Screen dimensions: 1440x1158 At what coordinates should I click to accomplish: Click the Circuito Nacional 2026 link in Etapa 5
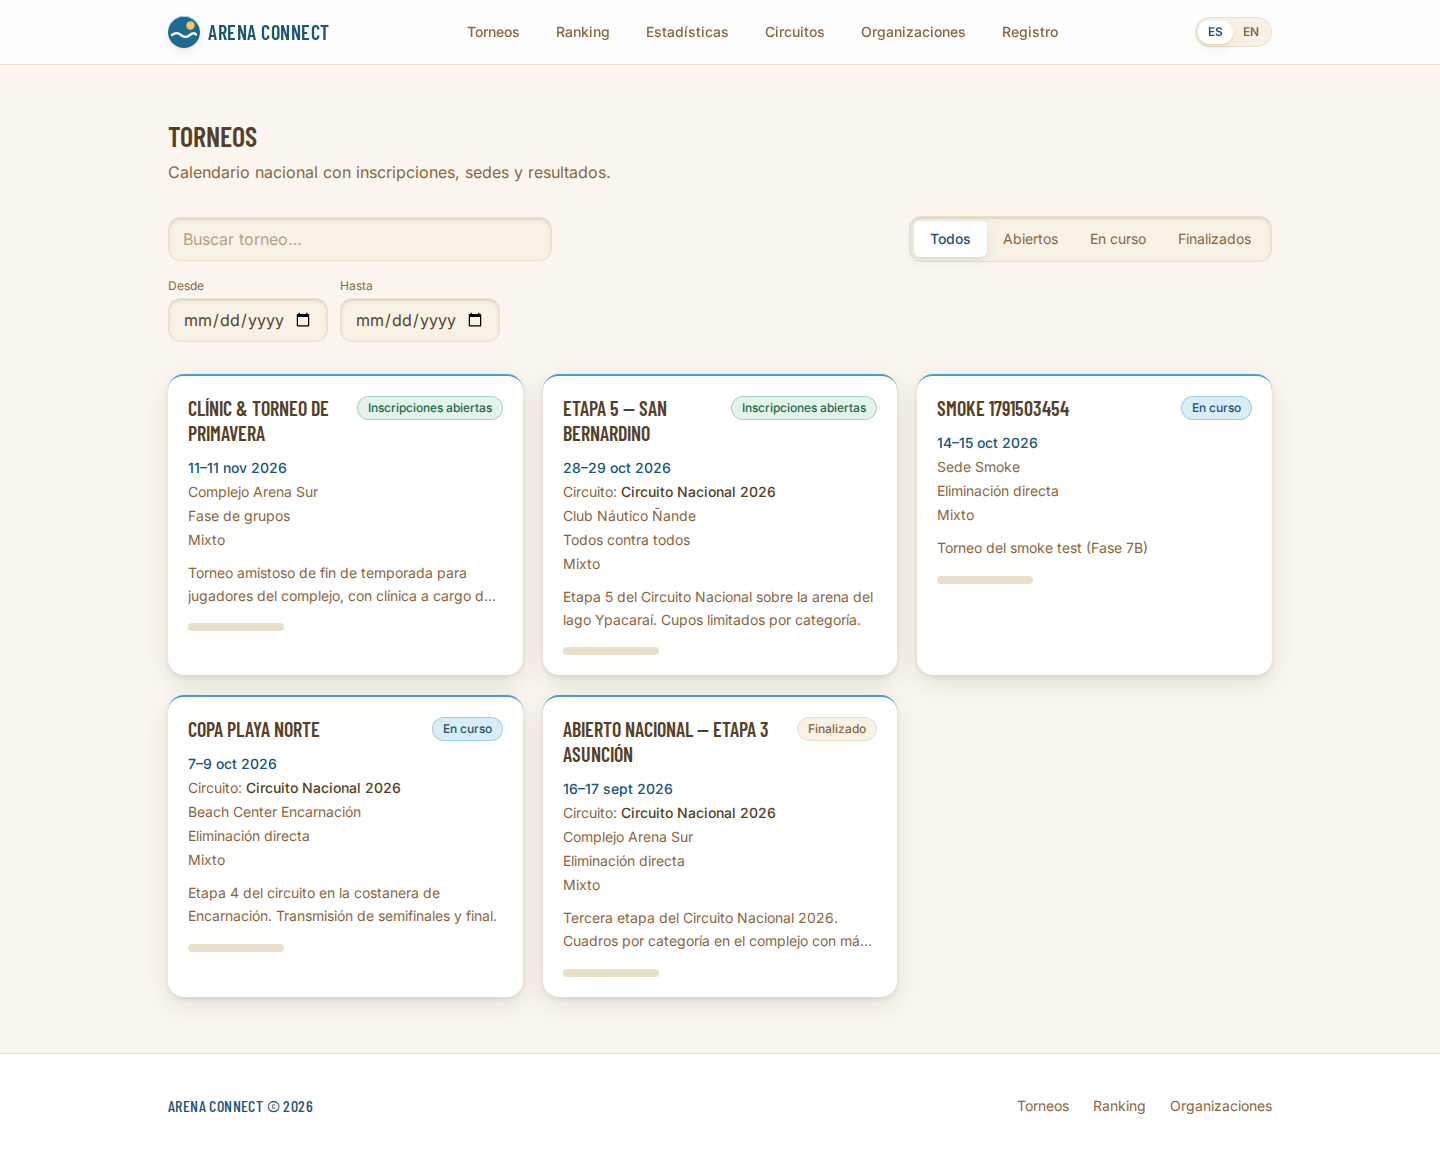[x=698, y=492]
